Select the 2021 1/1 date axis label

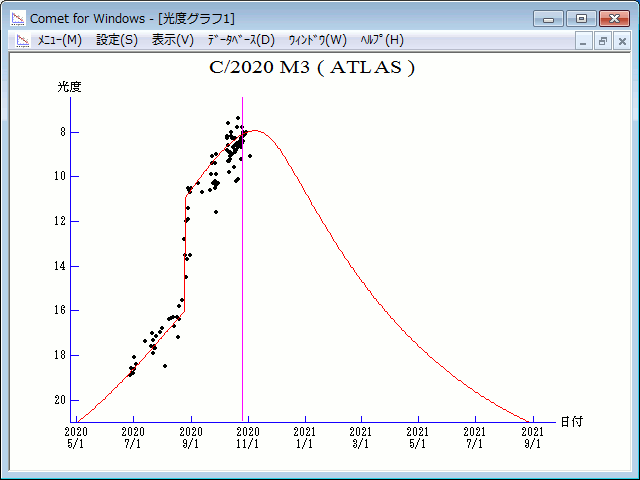coord(305,437)
